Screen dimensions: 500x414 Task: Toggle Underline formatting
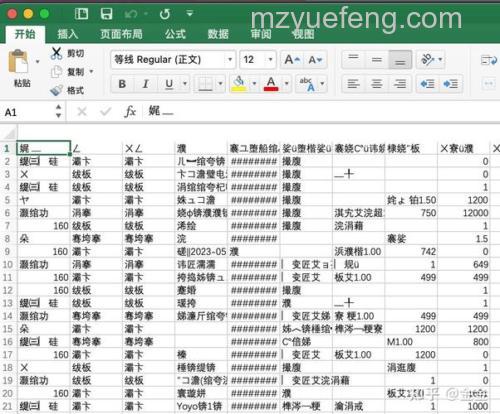pyautogui.click(x=169, y=84)
